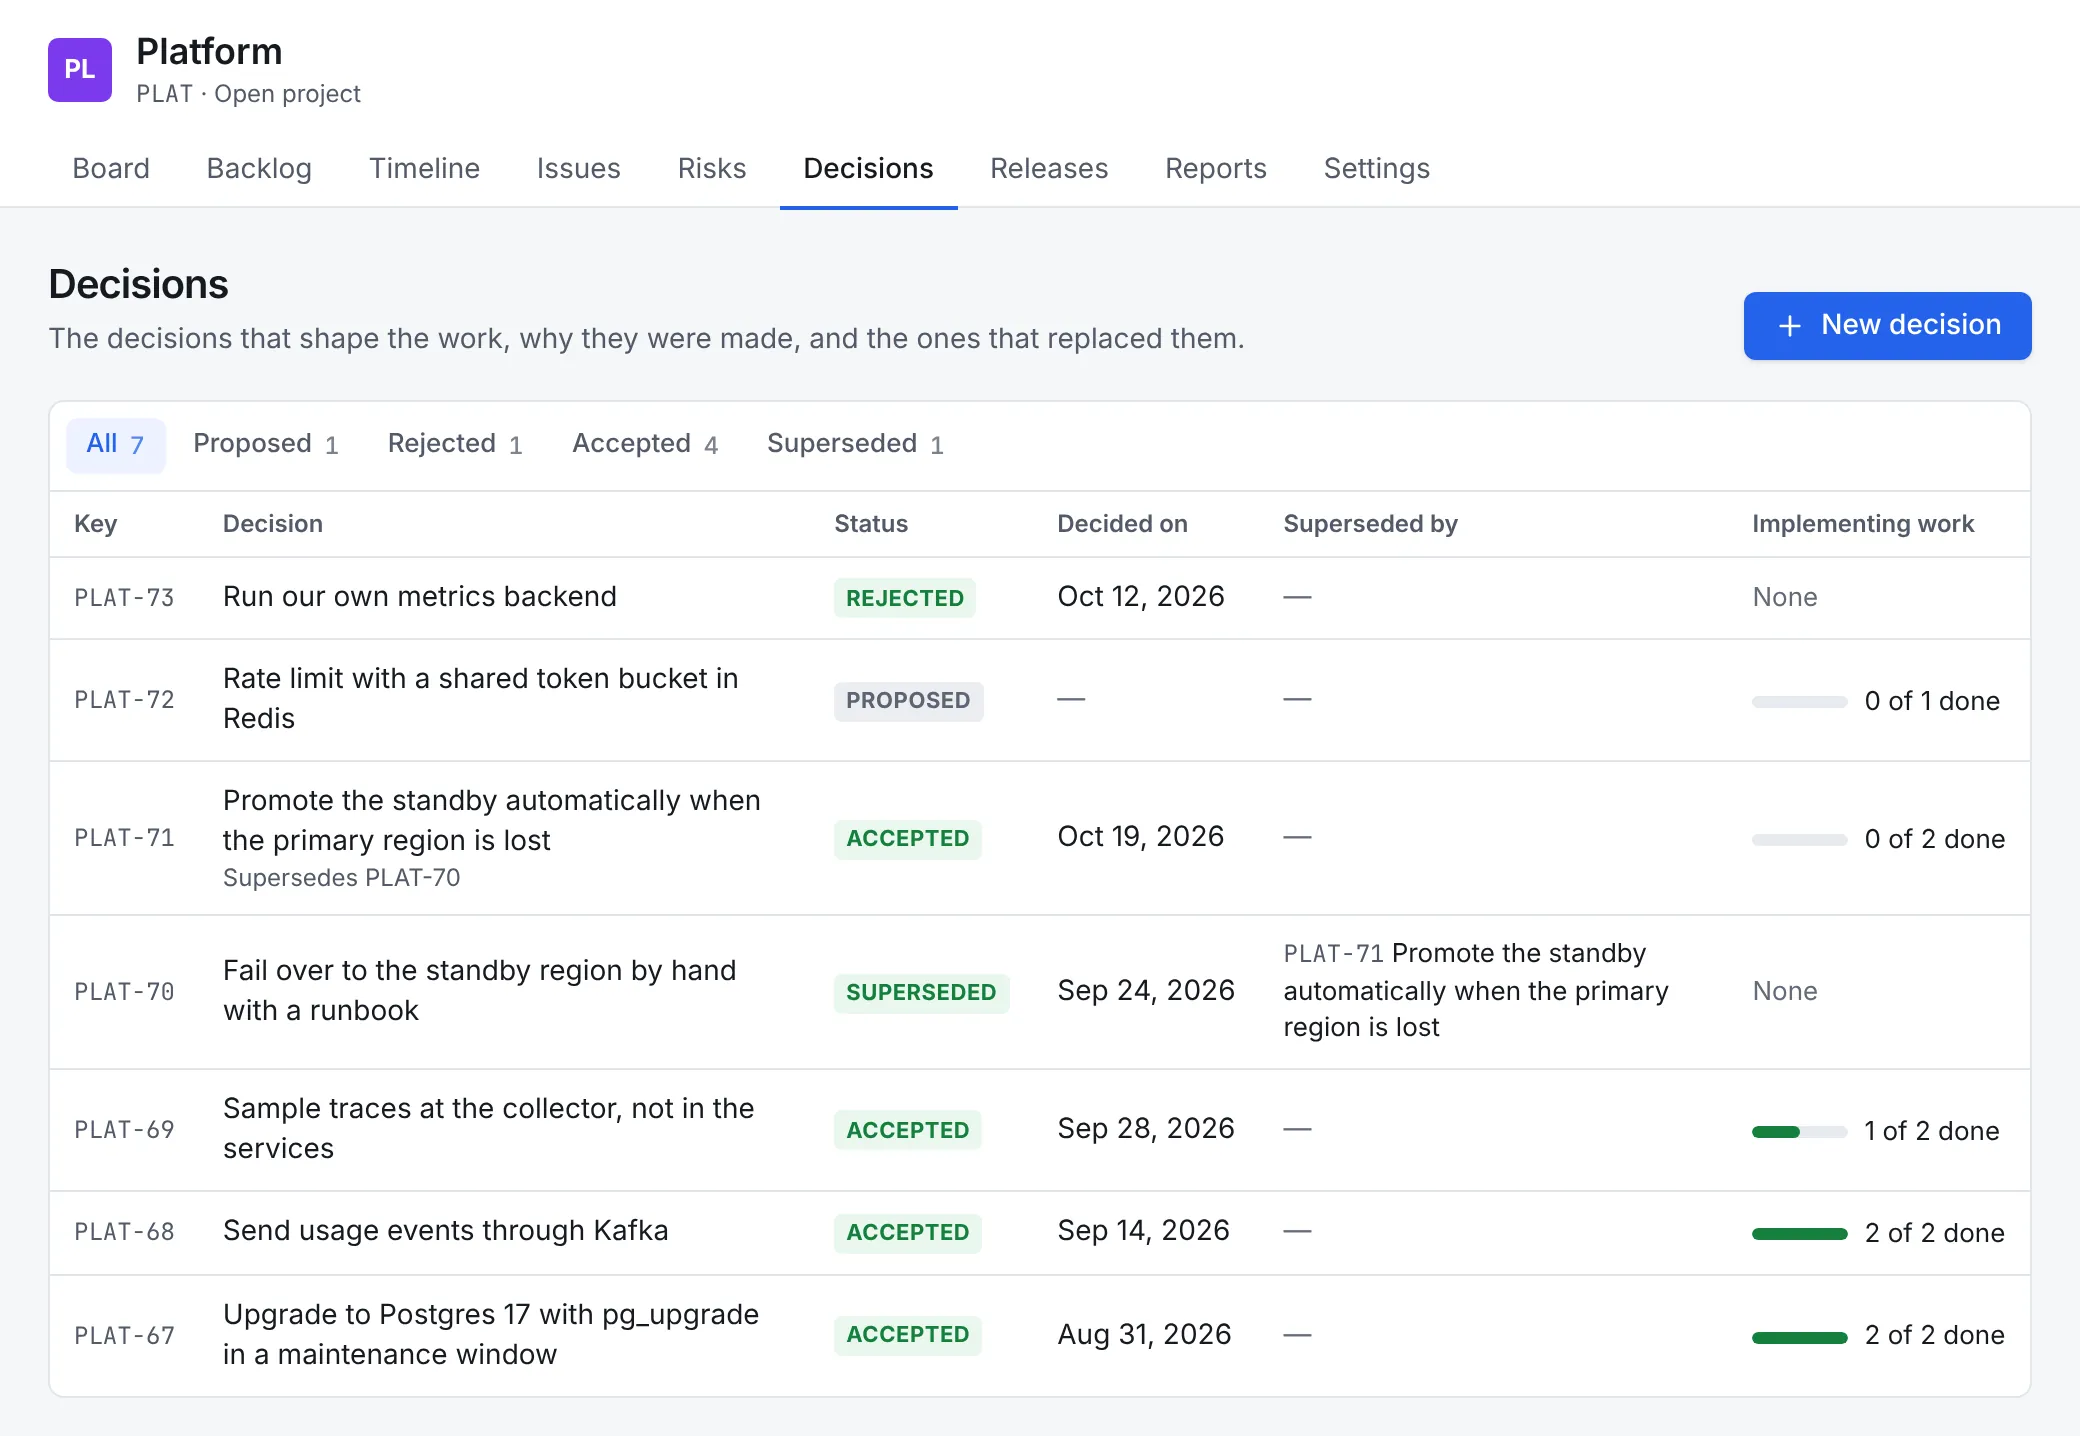Click the PROPOSED status badge
2080x1436 pixels.
[908, 700]
